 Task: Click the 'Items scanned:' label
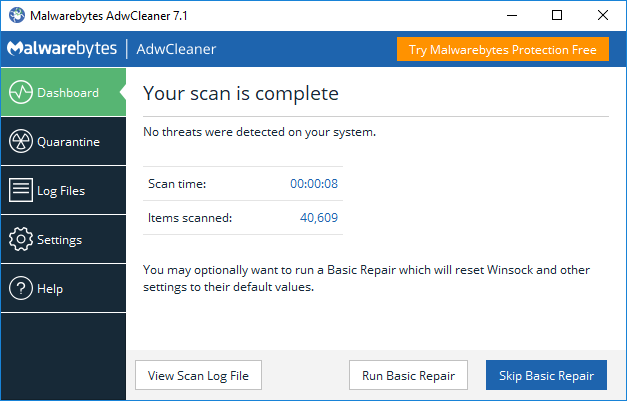point(190,218)
